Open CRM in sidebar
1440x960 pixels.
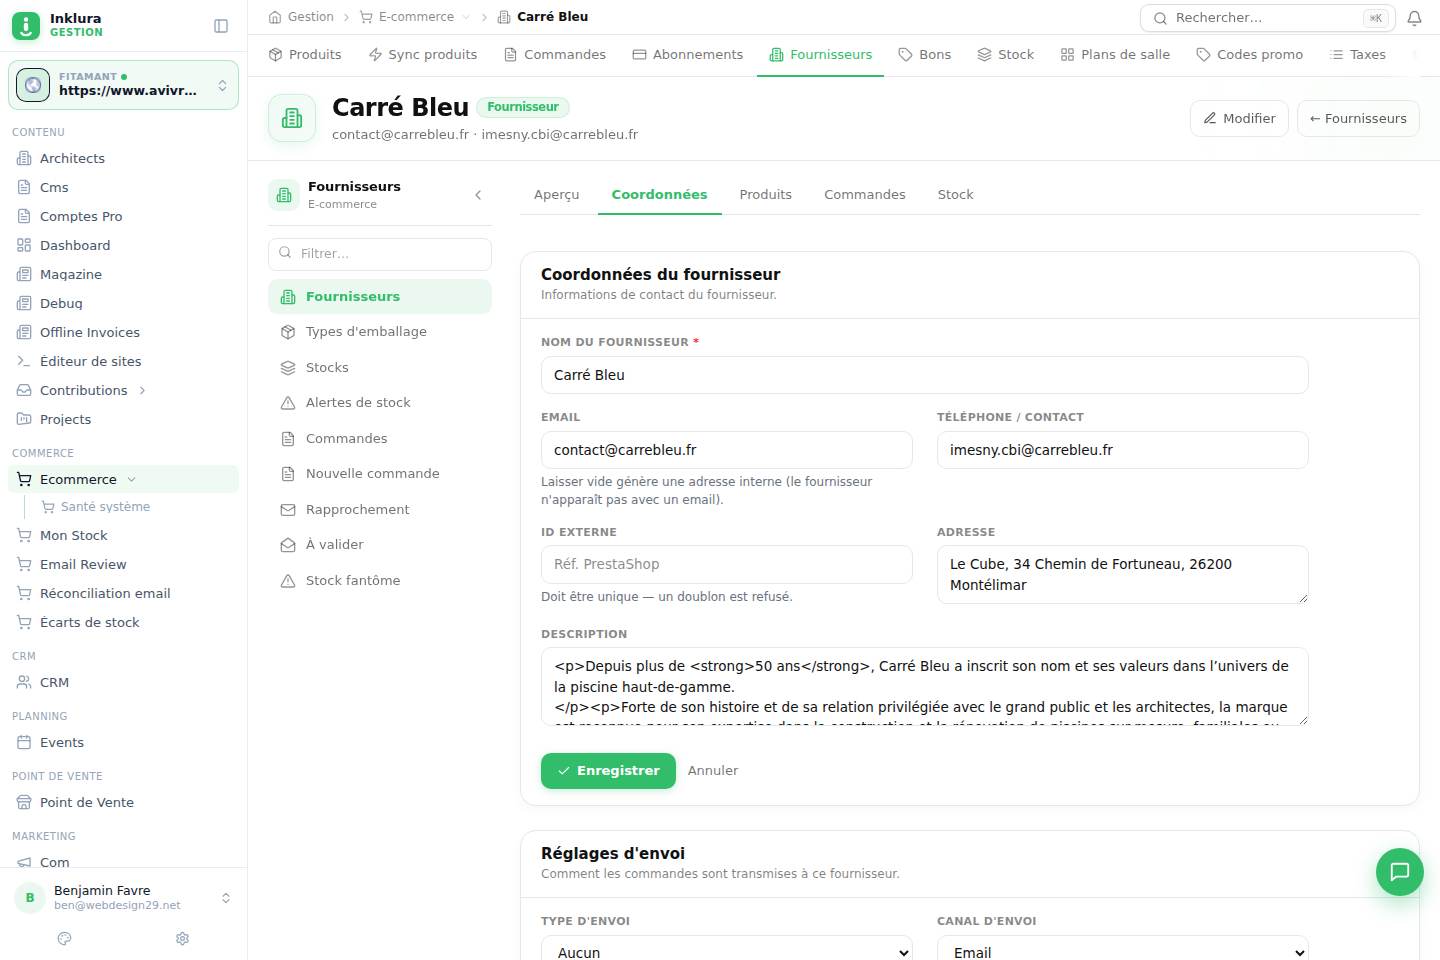123,682
